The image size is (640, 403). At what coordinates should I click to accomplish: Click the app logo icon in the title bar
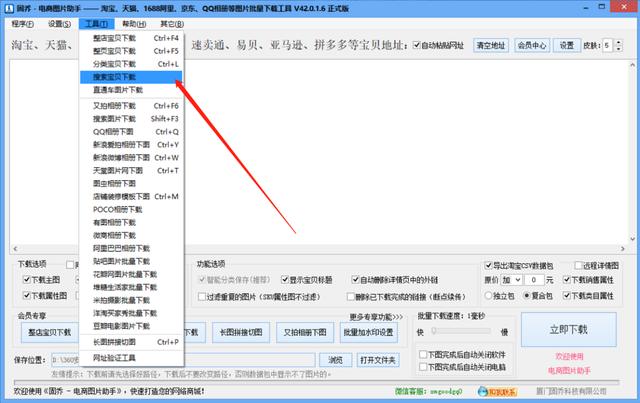(x=9, y=8)
